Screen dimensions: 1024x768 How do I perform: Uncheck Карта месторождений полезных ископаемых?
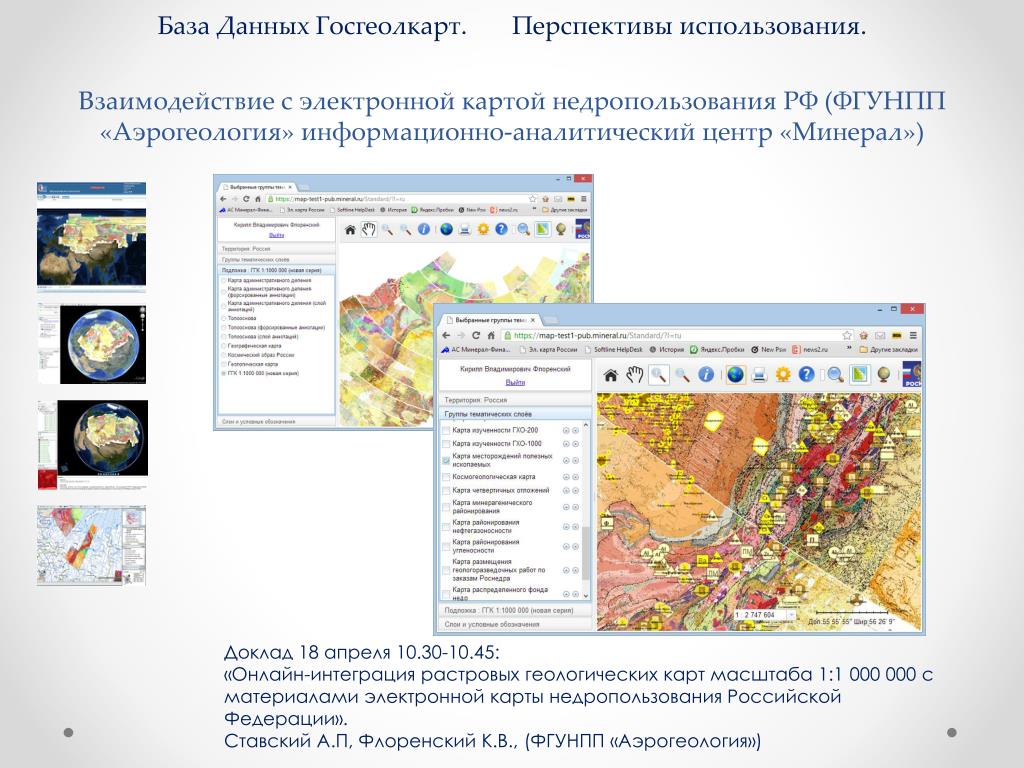click(447, 460)
